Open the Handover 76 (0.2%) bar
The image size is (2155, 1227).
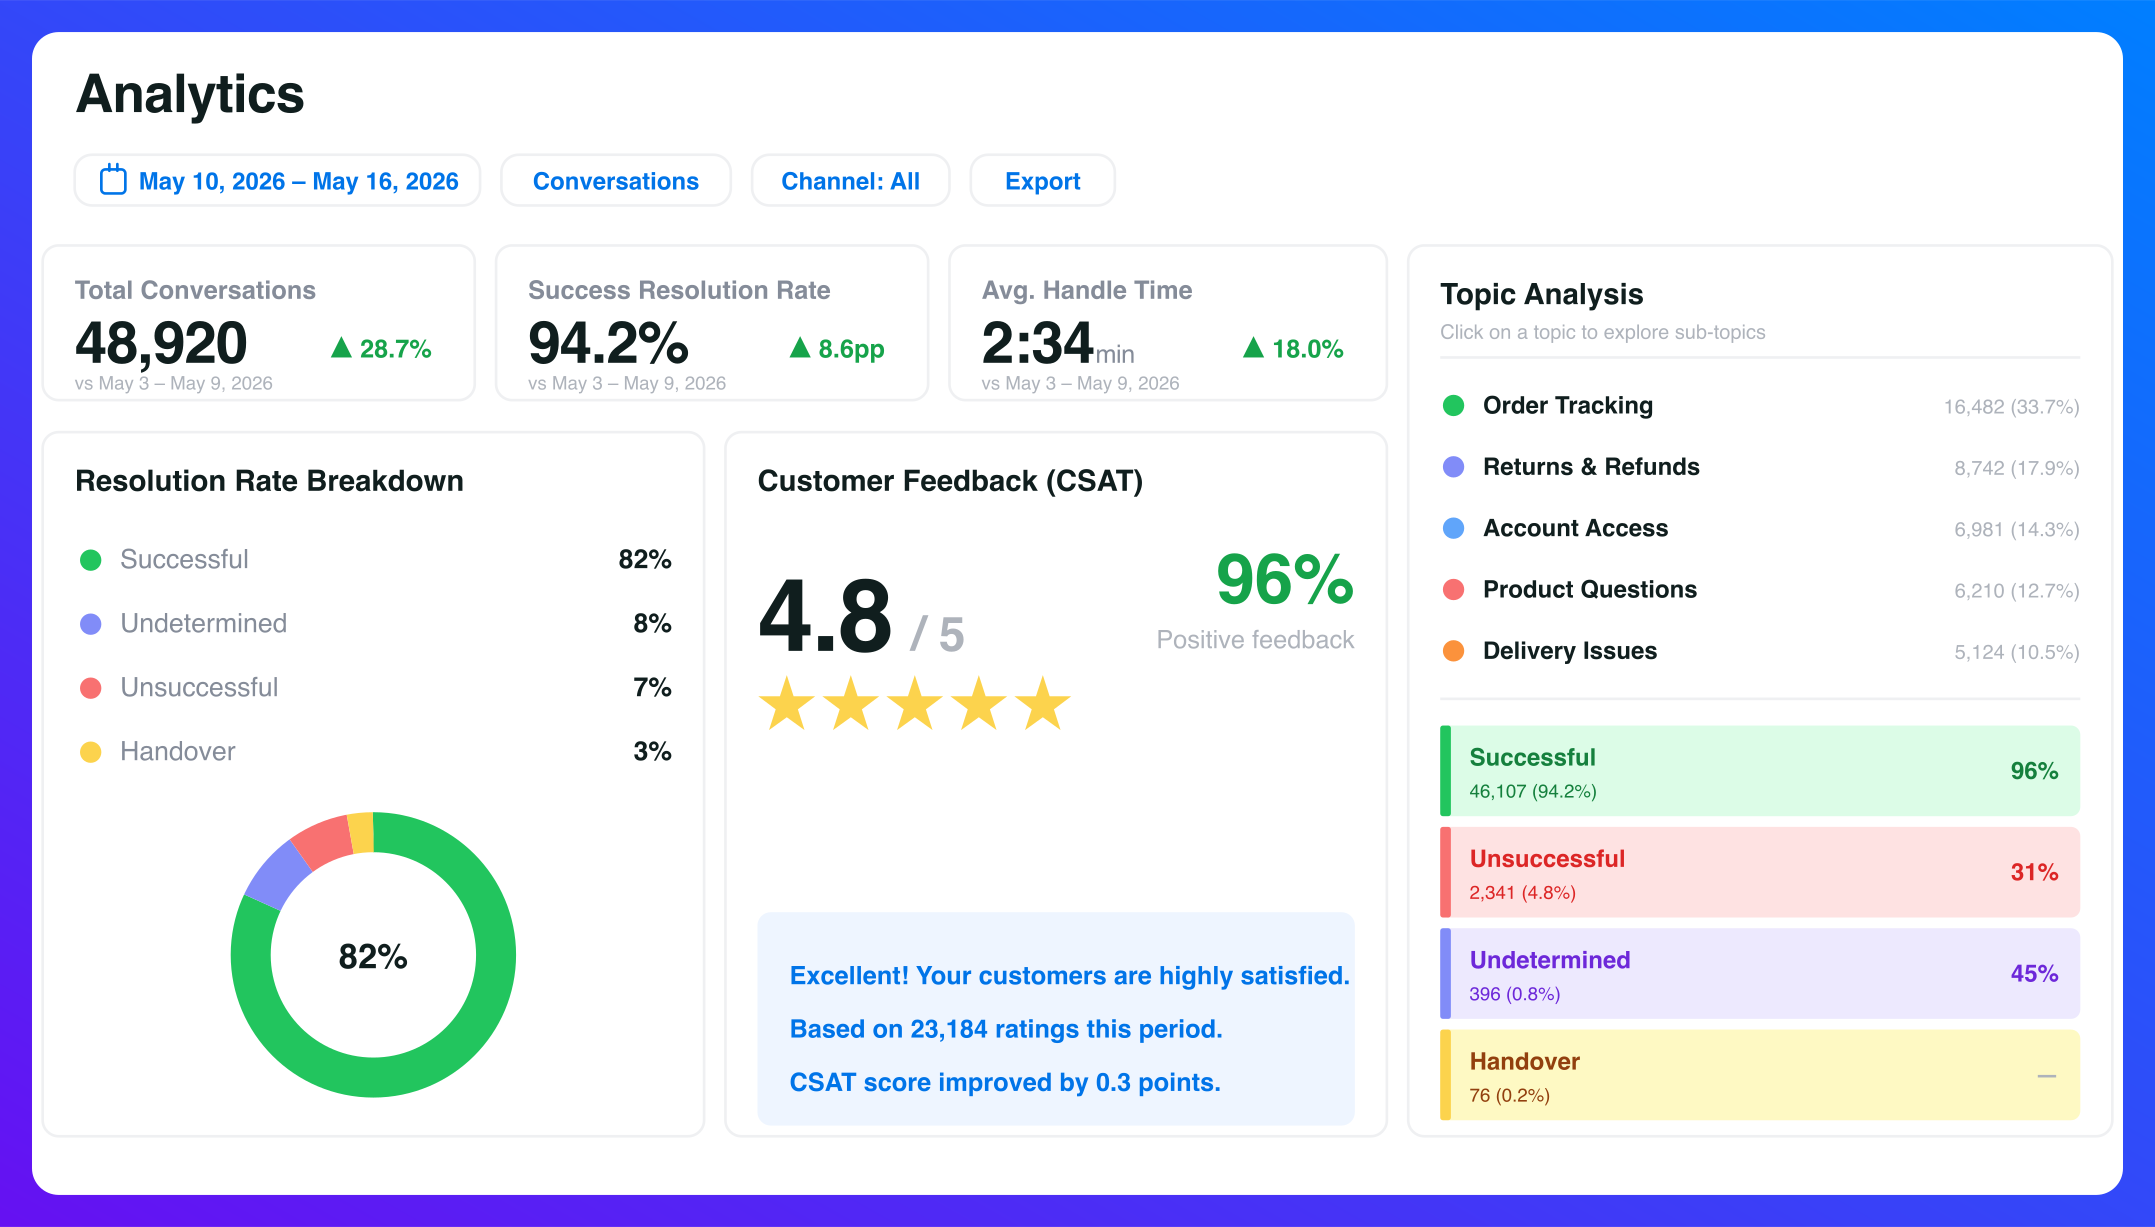point(1760,1075)
